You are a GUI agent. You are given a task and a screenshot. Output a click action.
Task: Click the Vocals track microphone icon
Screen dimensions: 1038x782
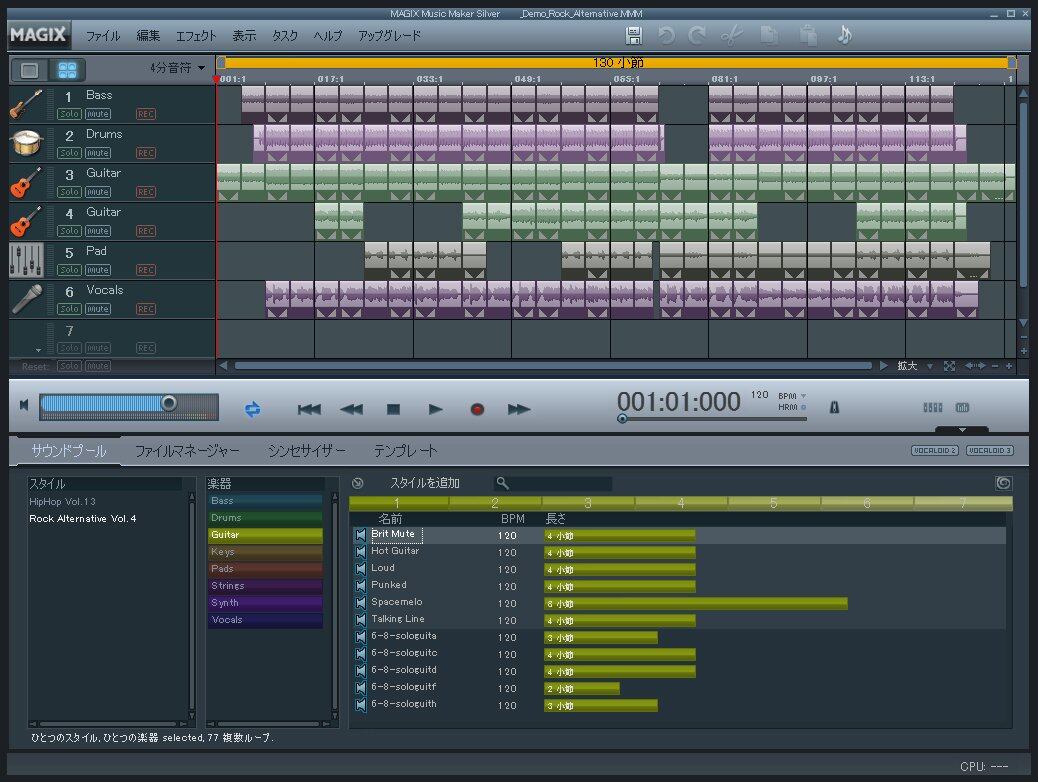coord(27,299)
